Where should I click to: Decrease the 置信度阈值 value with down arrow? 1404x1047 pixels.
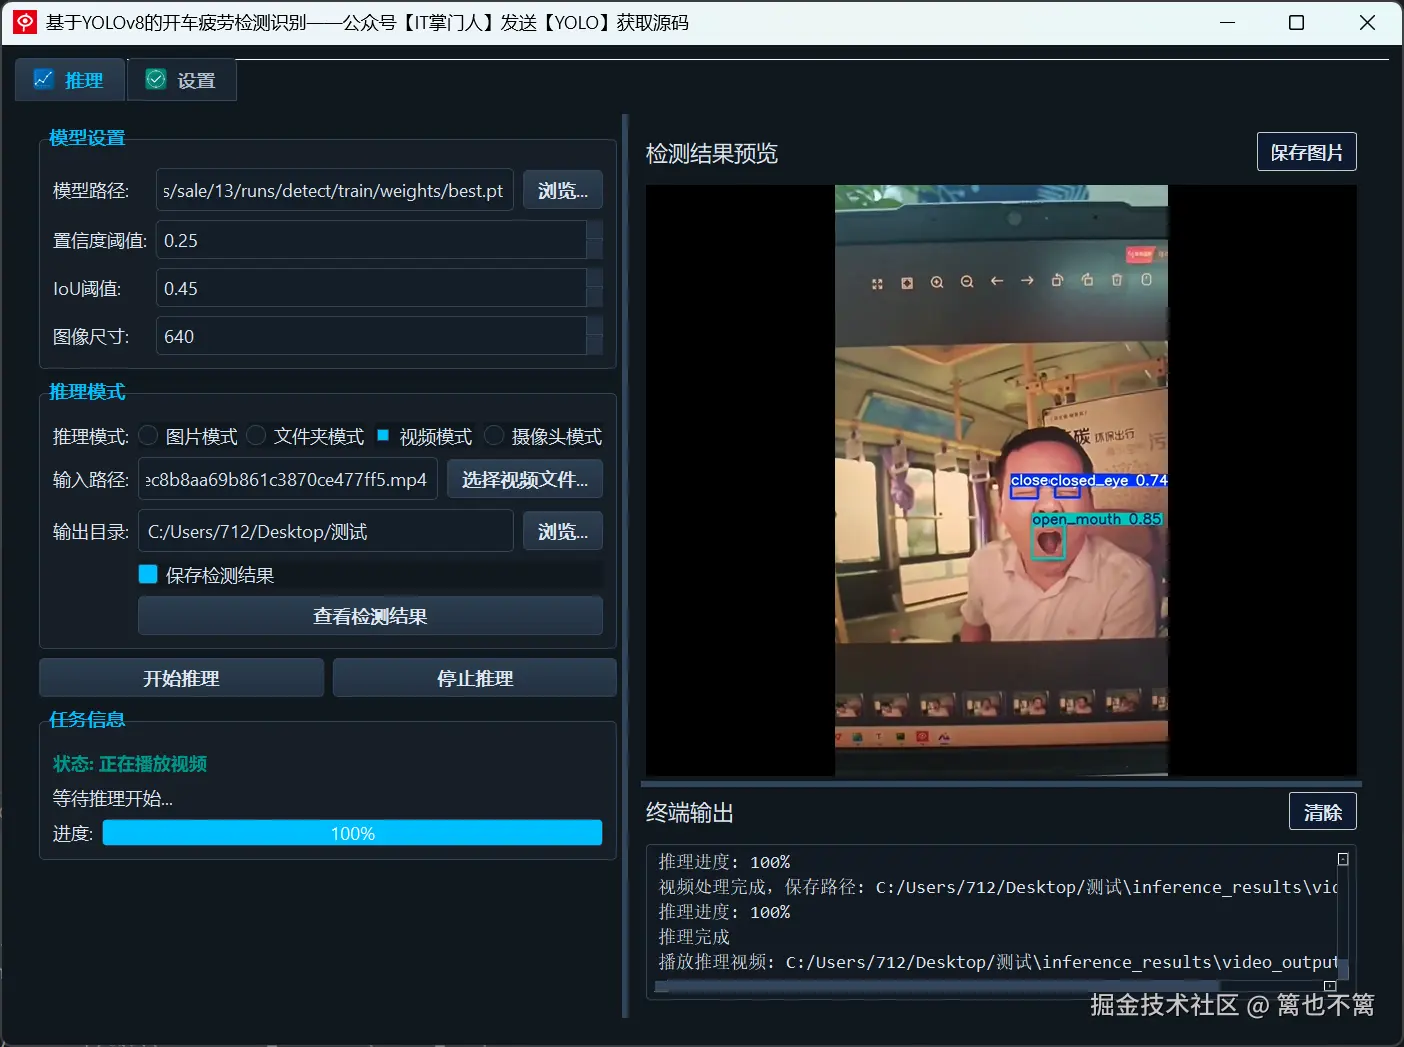[x=594, y=250]
